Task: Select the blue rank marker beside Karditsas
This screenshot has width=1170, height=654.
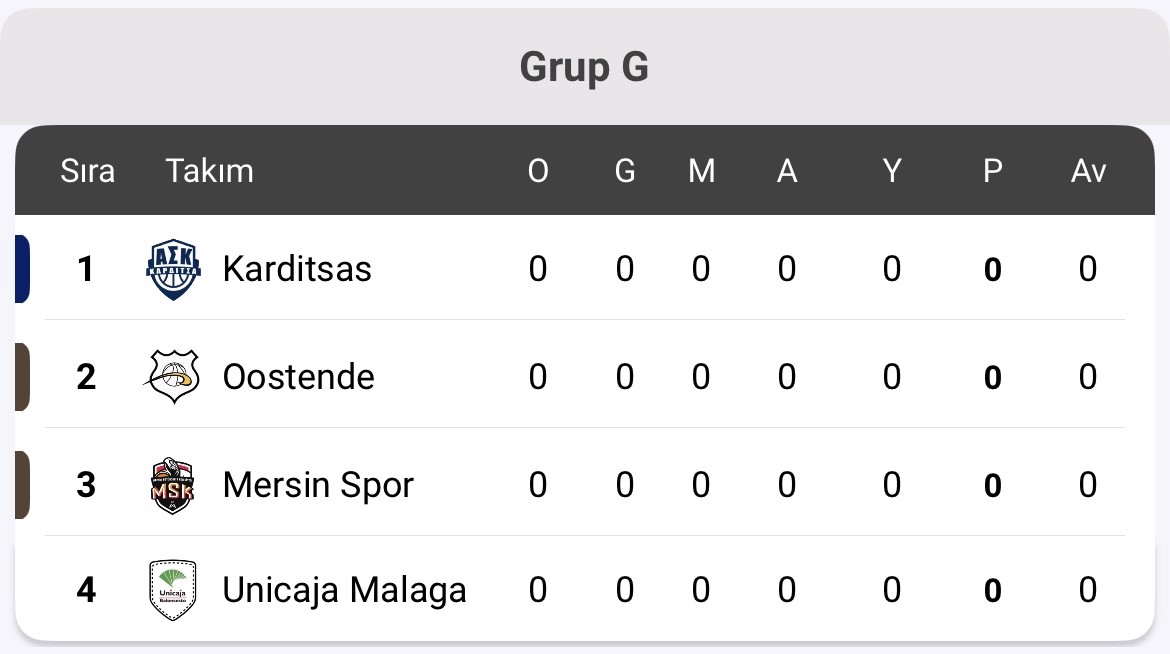Action: (x=22, y=269)
